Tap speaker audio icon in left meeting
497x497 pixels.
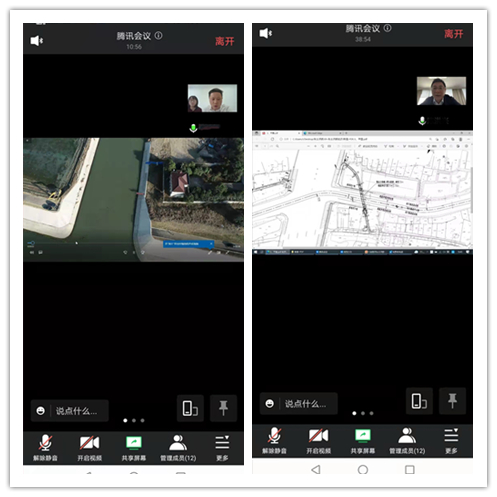click(x=37, y=41)
